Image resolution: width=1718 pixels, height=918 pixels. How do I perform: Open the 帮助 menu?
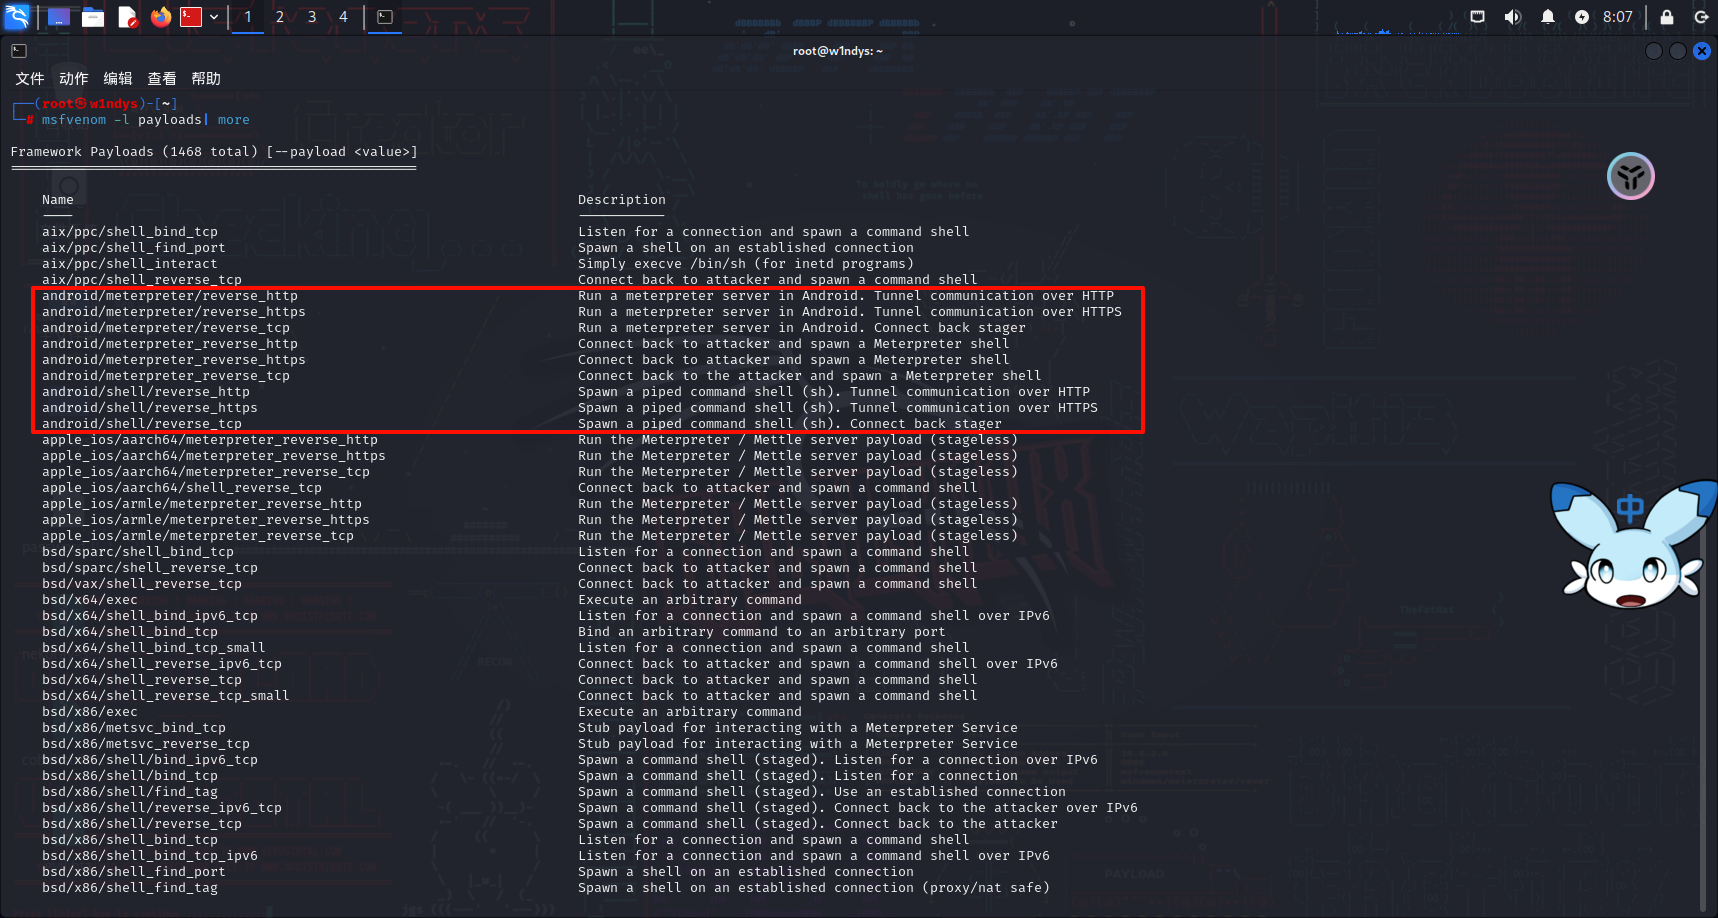[205, 79]
